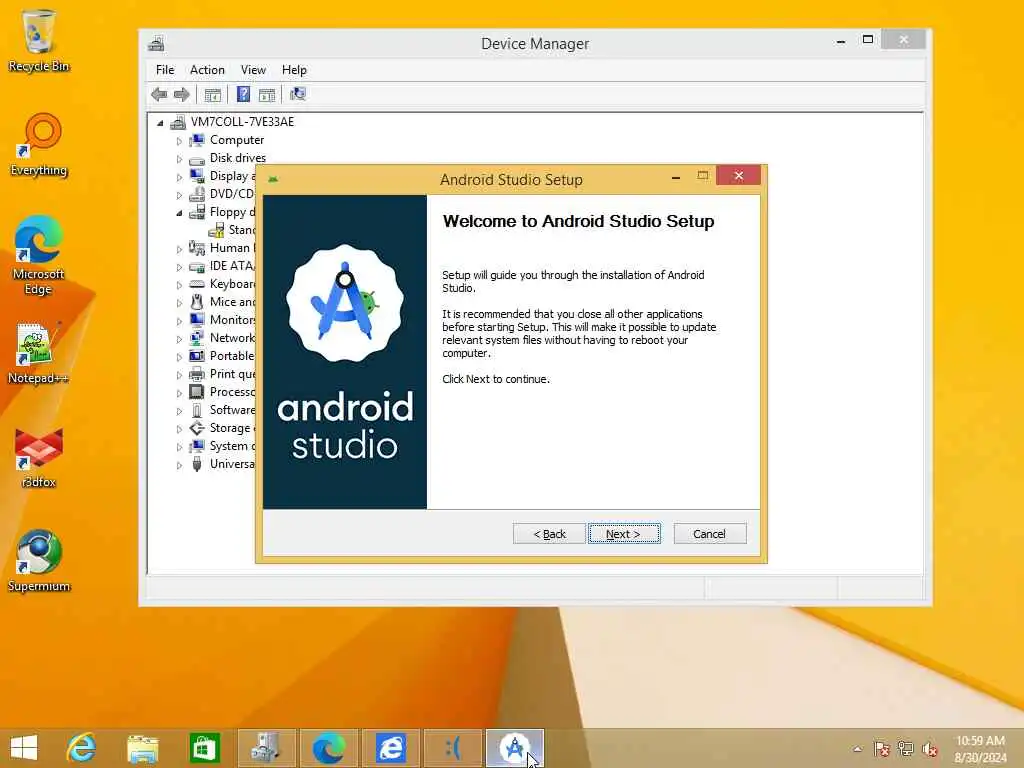Switch to Device Manager taskbar button

pyautogui.click(x=266, y=748)
